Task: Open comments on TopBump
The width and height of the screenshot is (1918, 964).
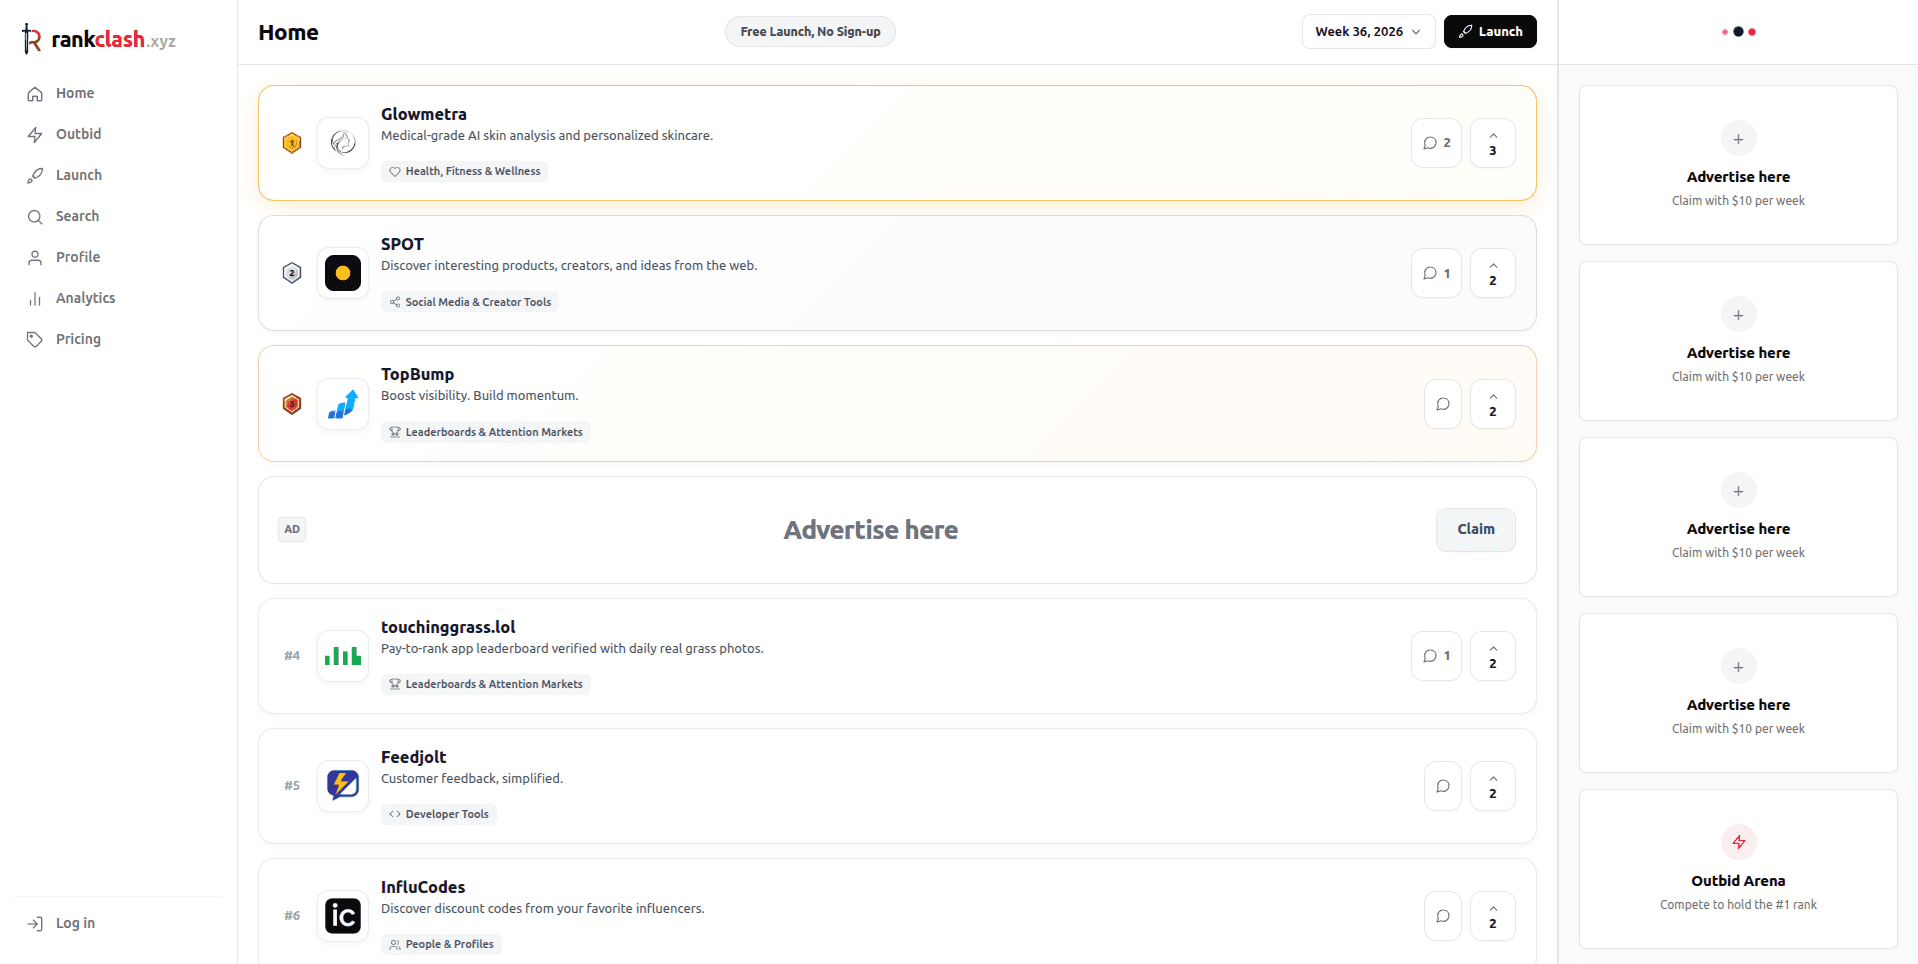Action: click(1443, 404)
